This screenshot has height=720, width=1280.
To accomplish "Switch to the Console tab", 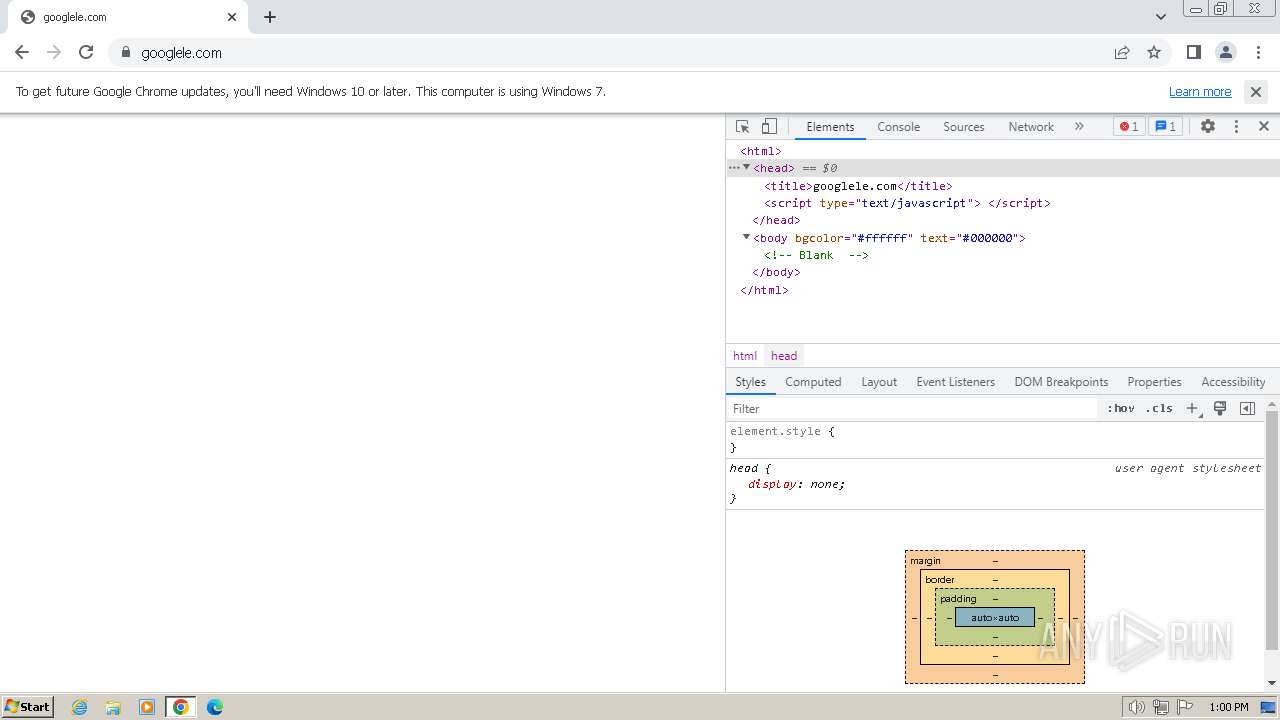I will point(898,127).
